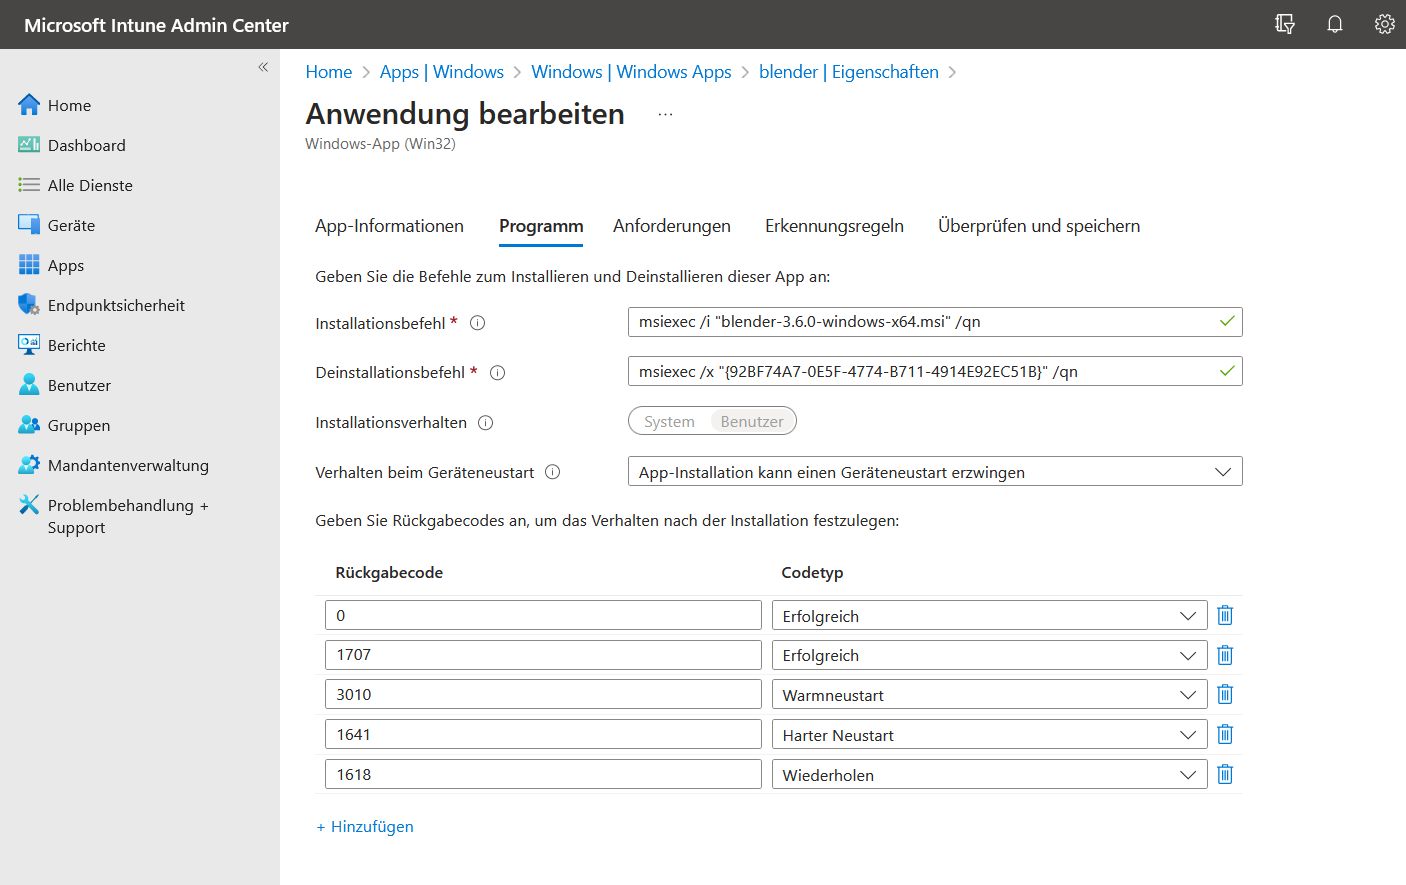Open Codetyp dropdown for code 1707
Screen dimensions: 1406x885
pyautogui.click(x=989, y=655)
